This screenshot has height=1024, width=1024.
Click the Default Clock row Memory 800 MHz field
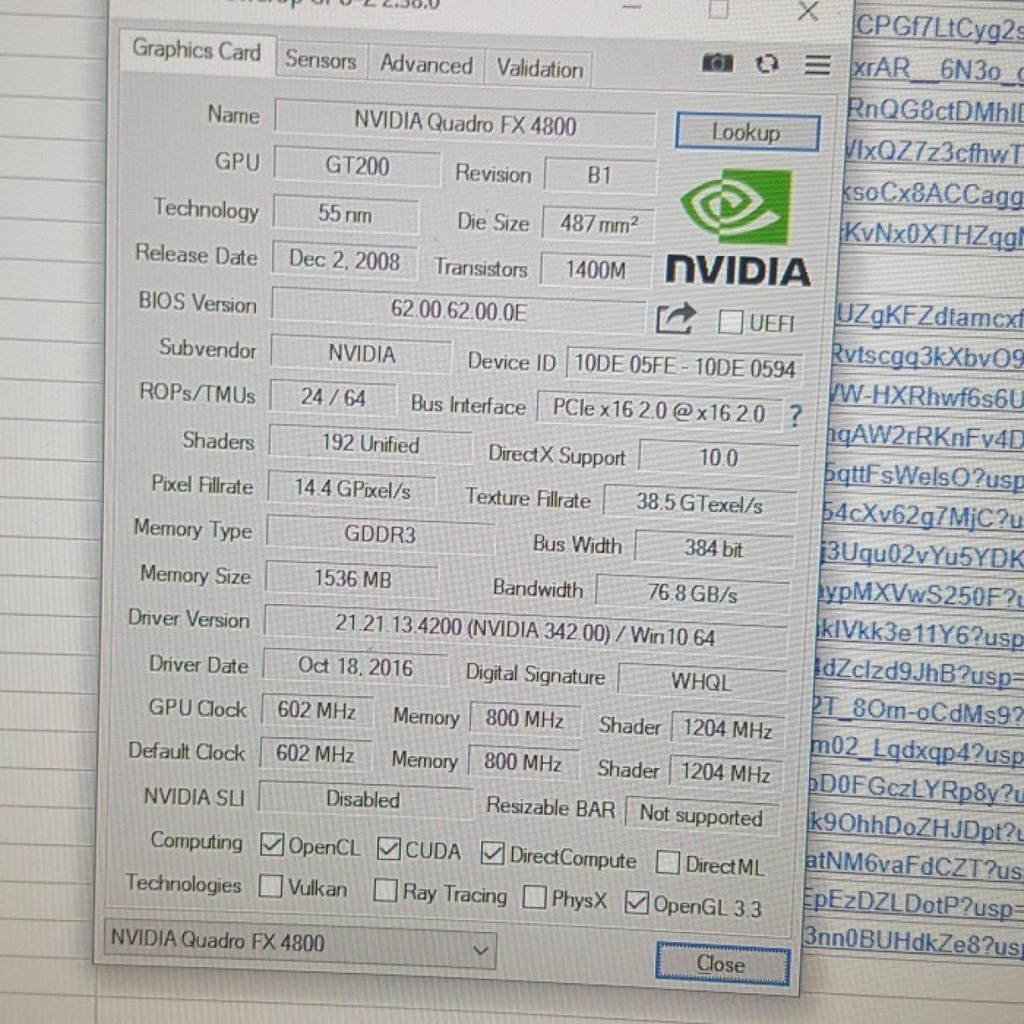[522, 763]
